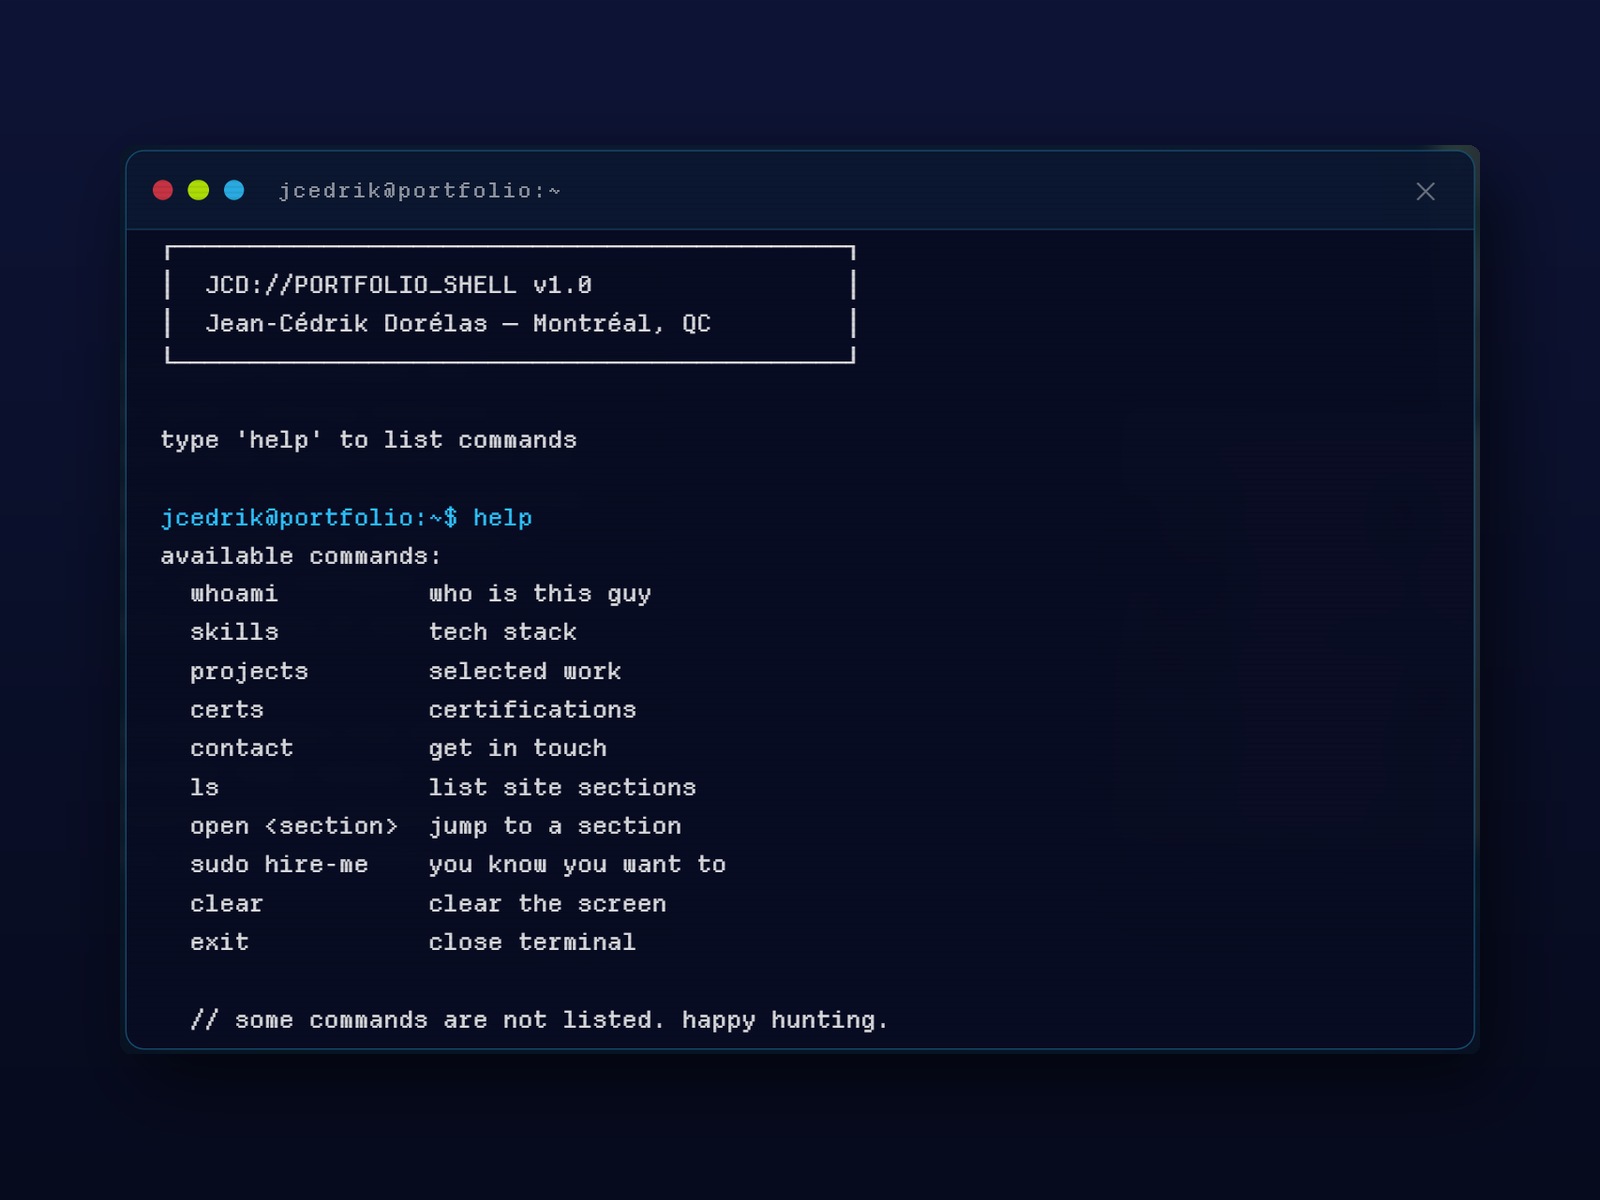This screenshot has width=1600, height=1200.
Task: Click the exit command
Action: 220,942
